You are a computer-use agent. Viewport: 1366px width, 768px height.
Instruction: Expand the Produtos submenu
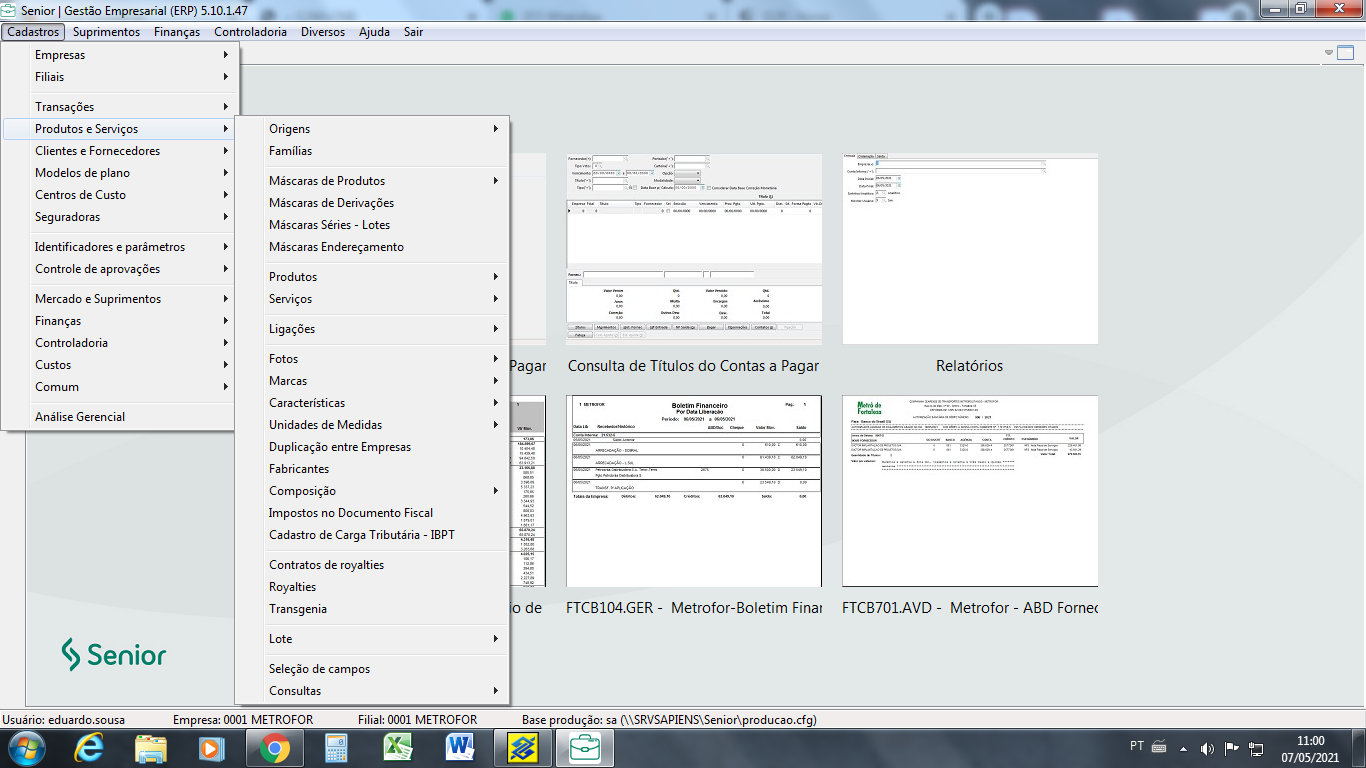point(372,277)
